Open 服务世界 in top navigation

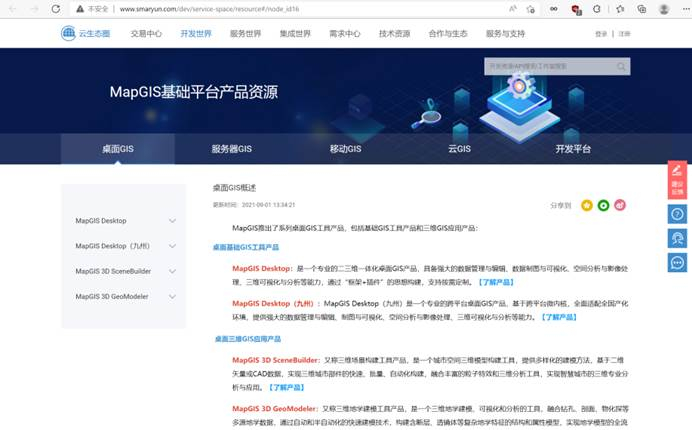(245, 34)
